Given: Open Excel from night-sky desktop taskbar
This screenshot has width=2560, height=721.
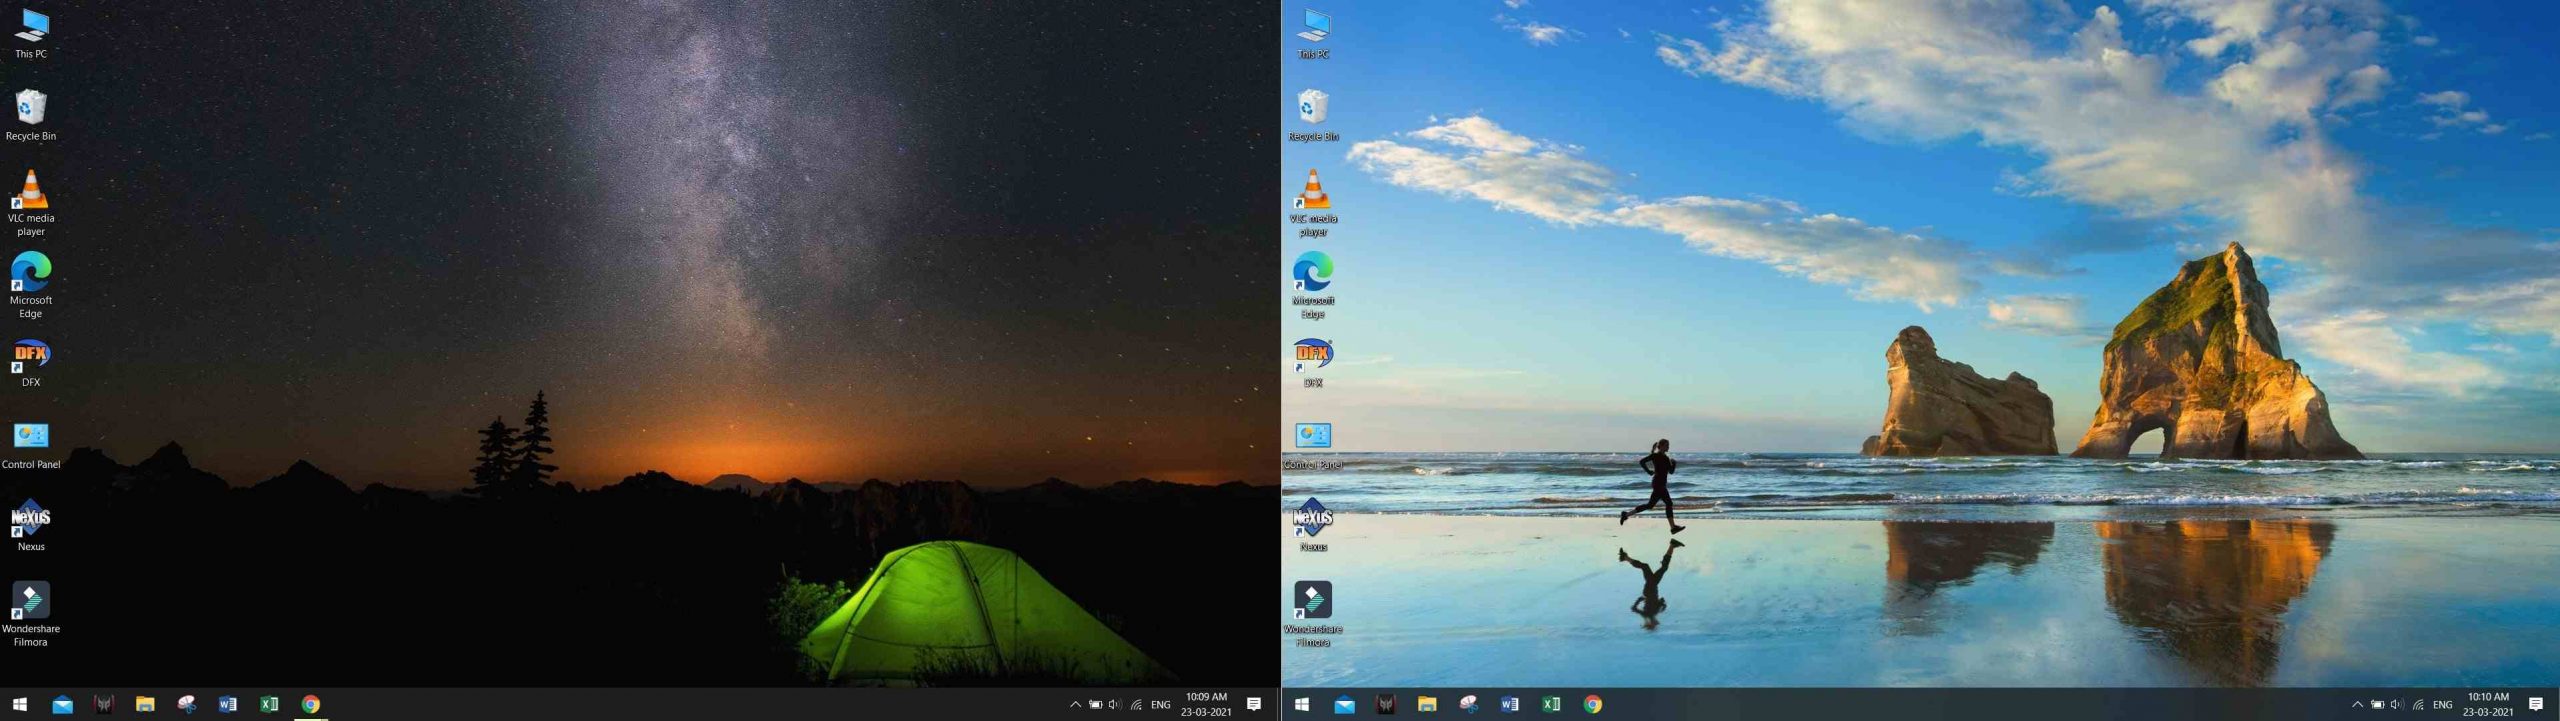Looking at the screenshot, I should point(269,704).
